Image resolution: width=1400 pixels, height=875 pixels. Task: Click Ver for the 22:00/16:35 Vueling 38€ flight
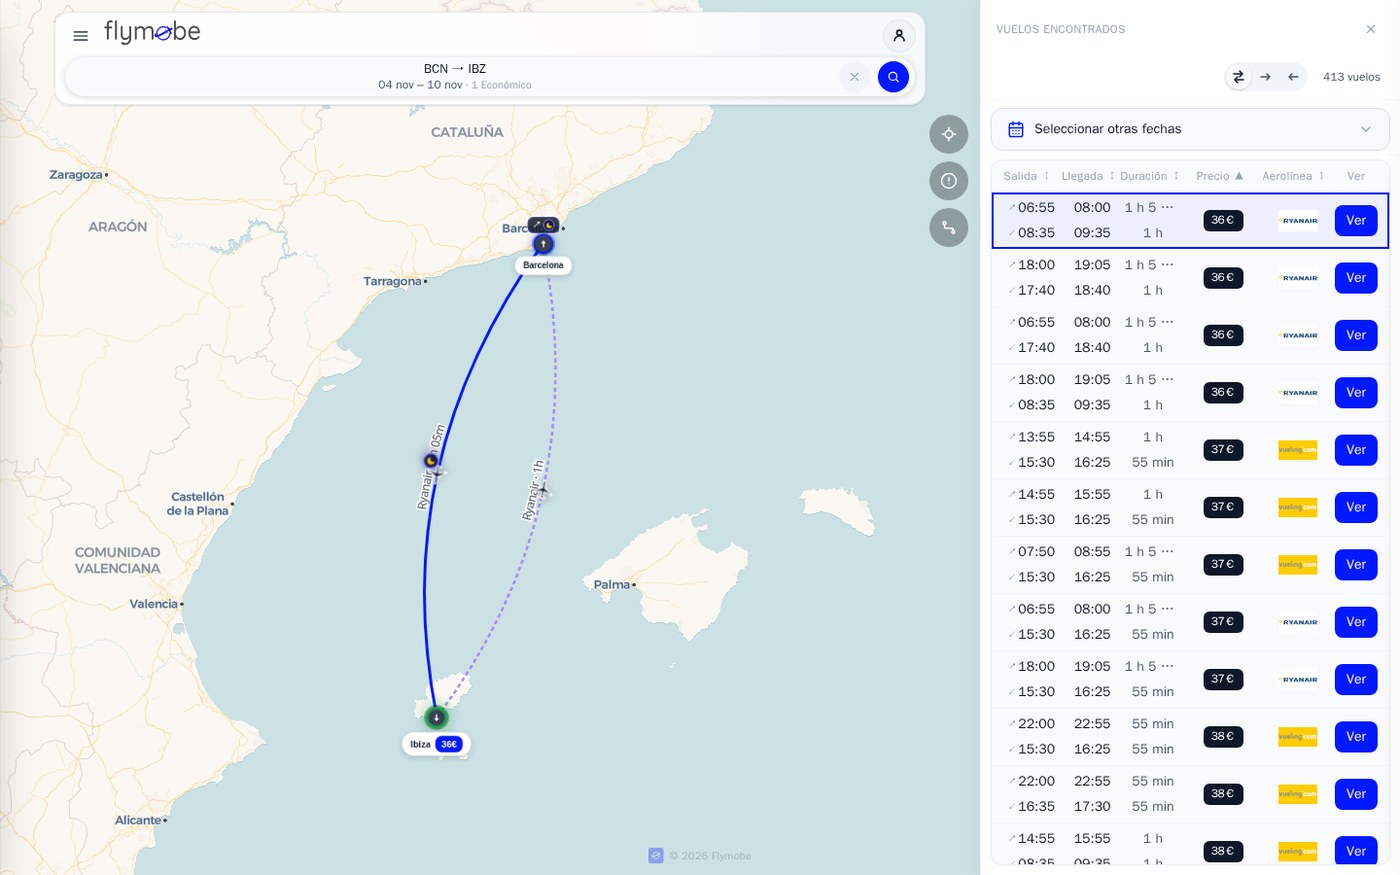point(1356,794)
